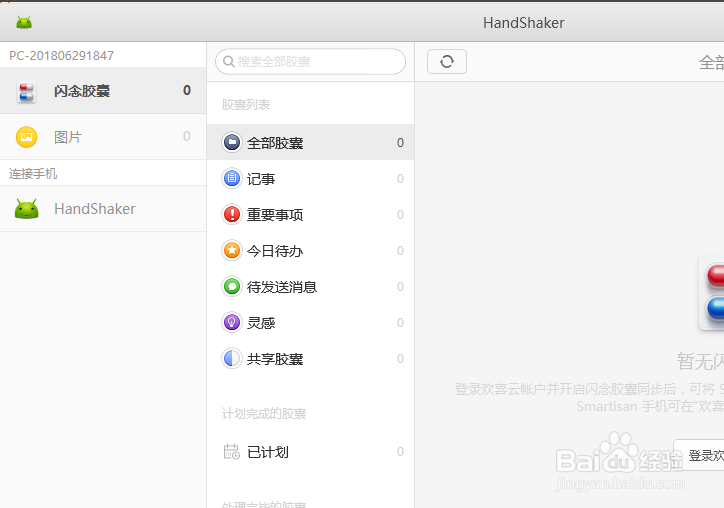Click the 全部胶囊 count of 0

tap(400, 143)
